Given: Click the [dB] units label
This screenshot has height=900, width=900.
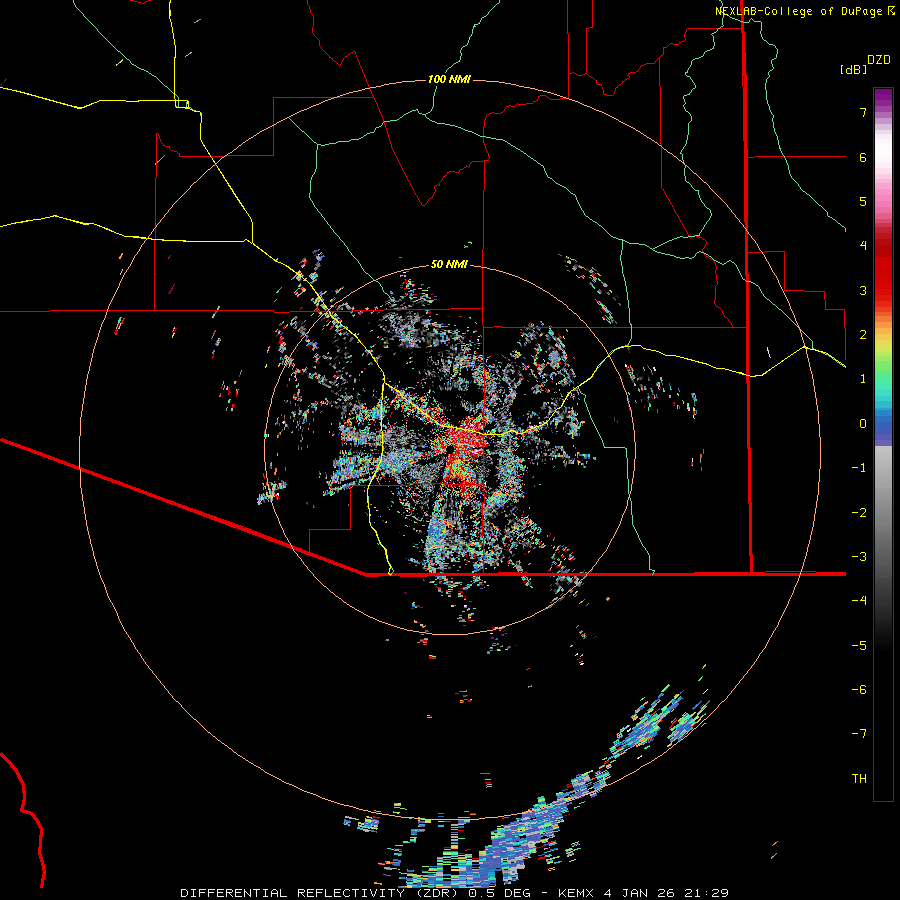Looking at the screenshot, I should 854,69.
